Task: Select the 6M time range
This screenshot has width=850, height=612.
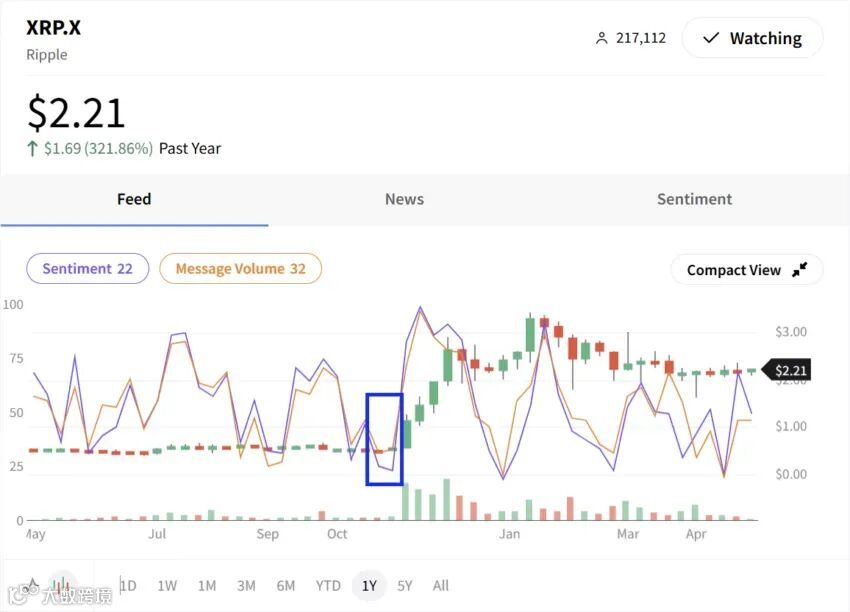Action: point(286,585)
